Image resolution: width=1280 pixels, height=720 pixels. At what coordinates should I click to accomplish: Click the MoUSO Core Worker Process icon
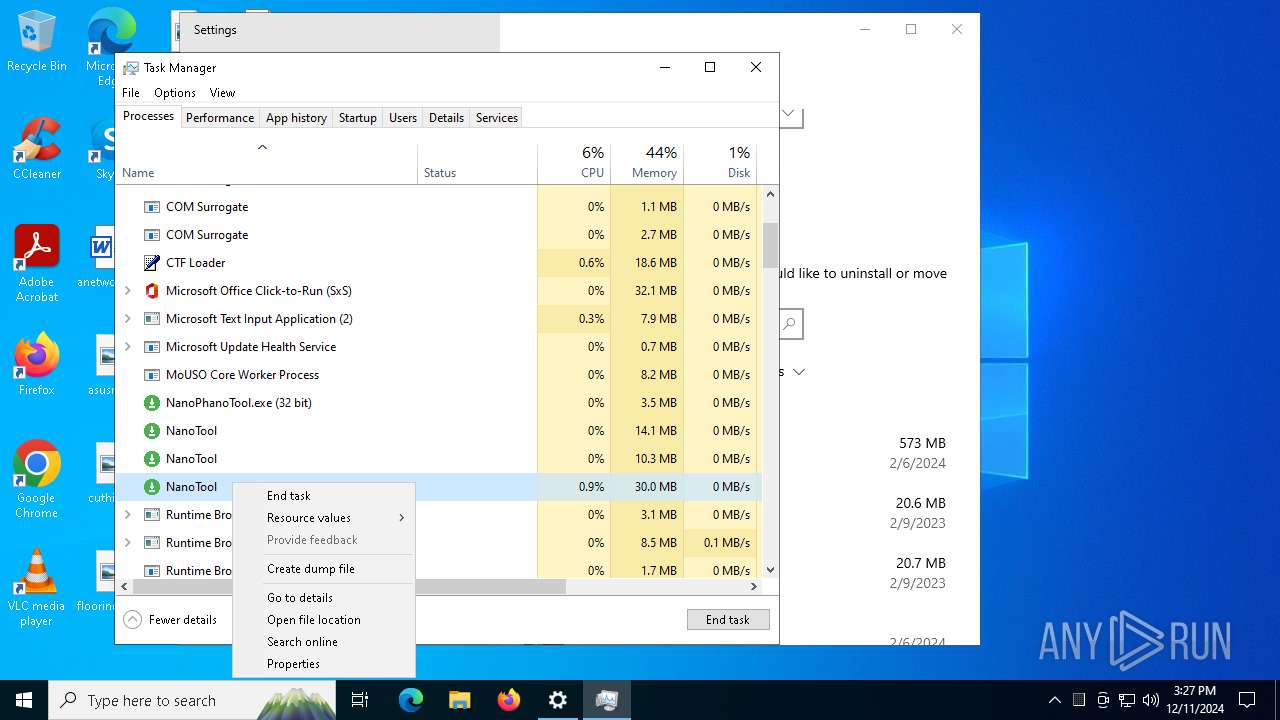click(x=152, y=375)
